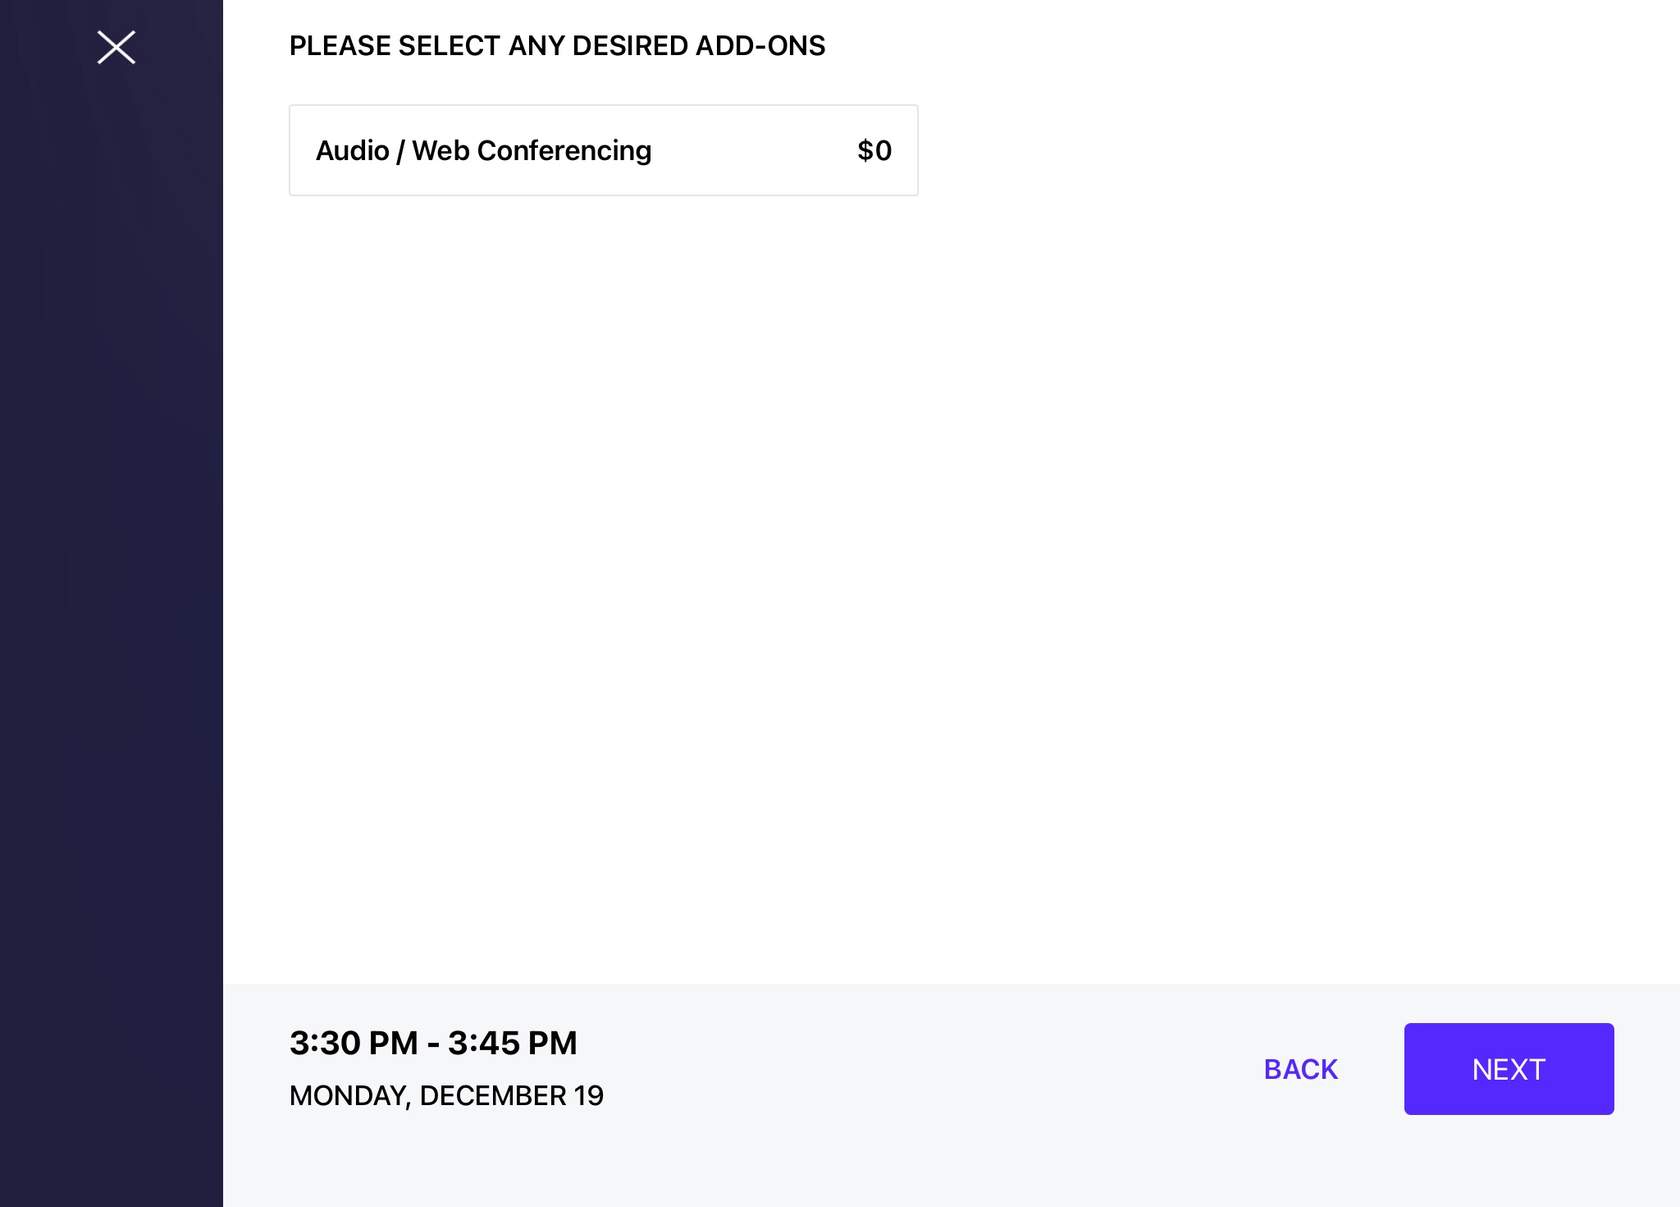Click the word Conferencing in the add-on label
This screenshot has height=1207, width=1680.
[x=564, y=150]
